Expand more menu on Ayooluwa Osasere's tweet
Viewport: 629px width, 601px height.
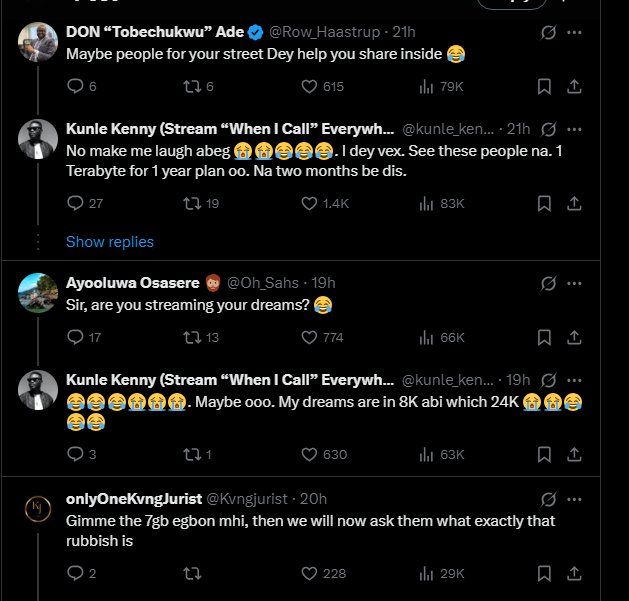(574, 283)
